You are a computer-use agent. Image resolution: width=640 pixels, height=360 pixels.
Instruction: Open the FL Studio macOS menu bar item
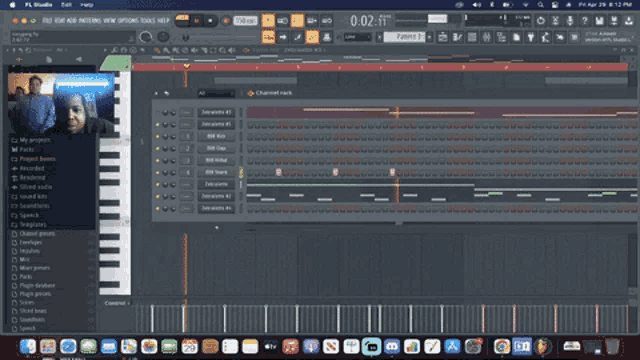(x=38, y=5)
